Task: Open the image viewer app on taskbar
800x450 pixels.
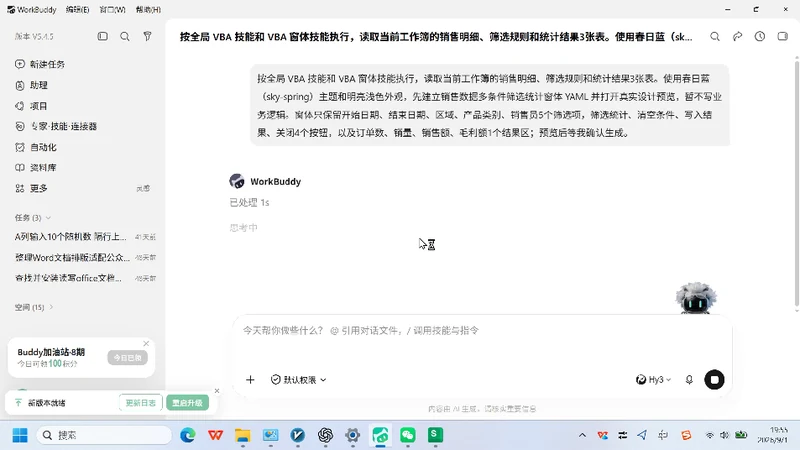Action: (x=270, y=435)
